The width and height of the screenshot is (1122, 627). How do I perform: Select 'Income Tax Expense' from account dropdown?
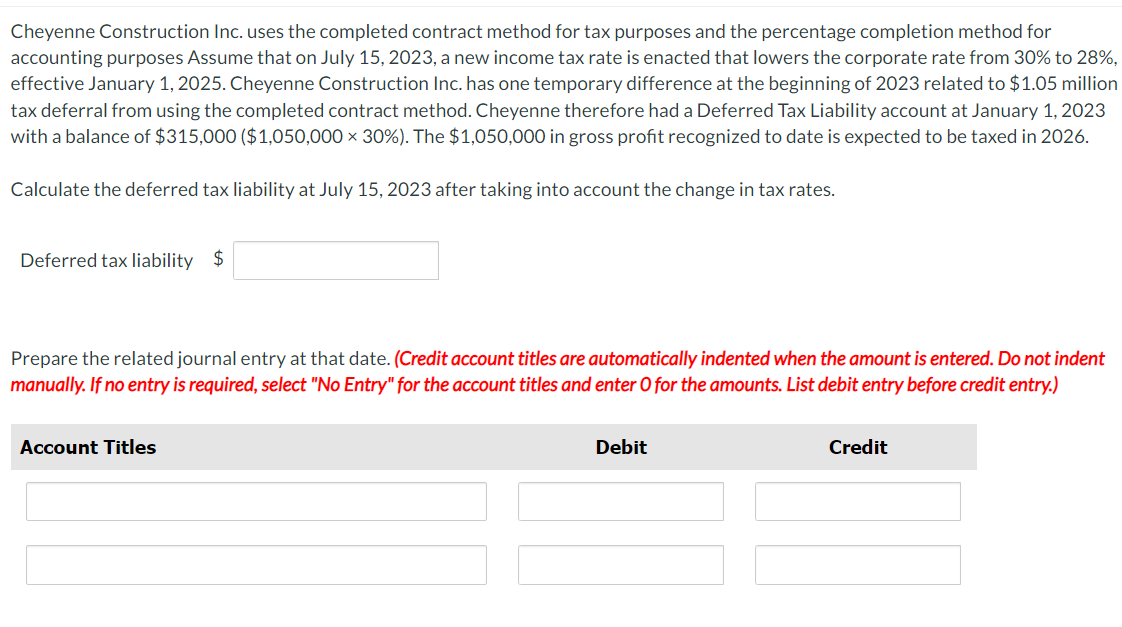[256, 501]
